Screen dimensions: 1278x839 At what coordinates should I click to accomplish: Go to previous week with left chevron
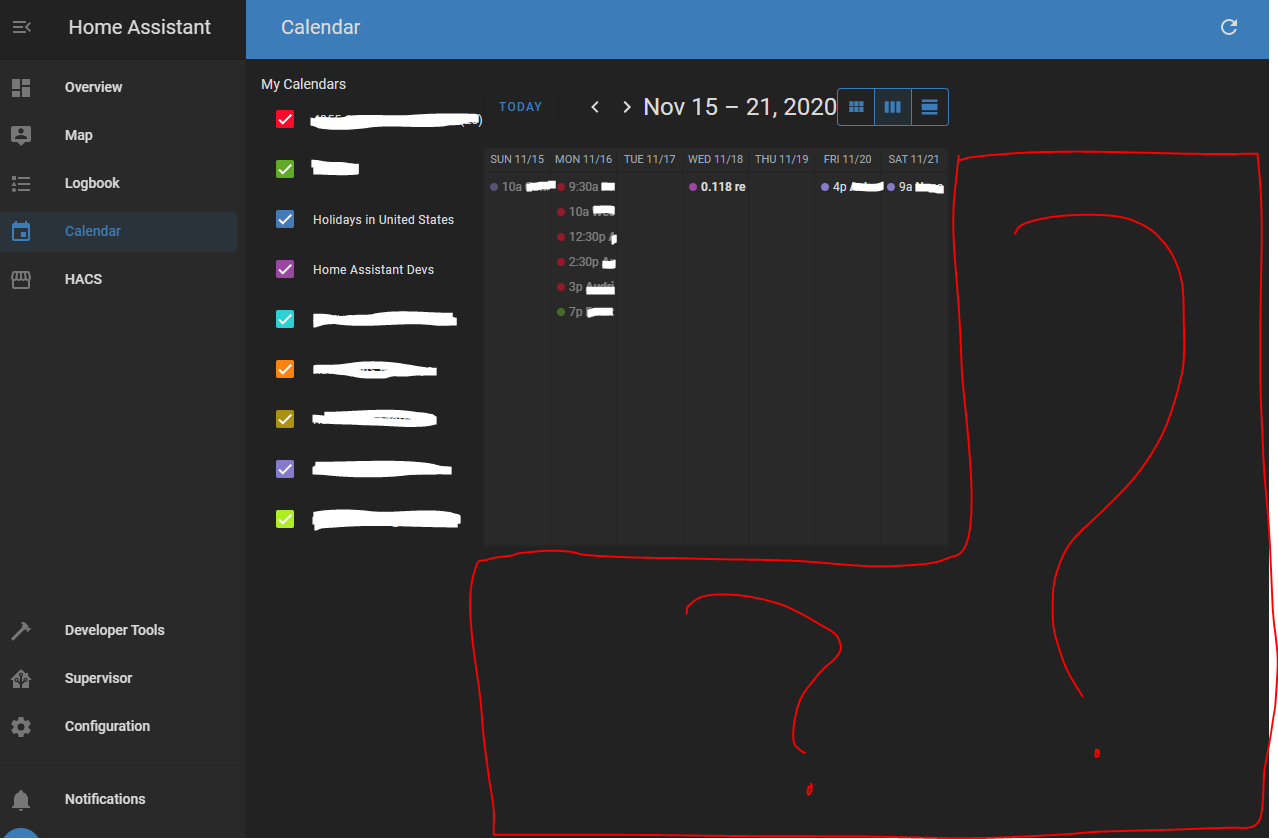pos(595,107)
